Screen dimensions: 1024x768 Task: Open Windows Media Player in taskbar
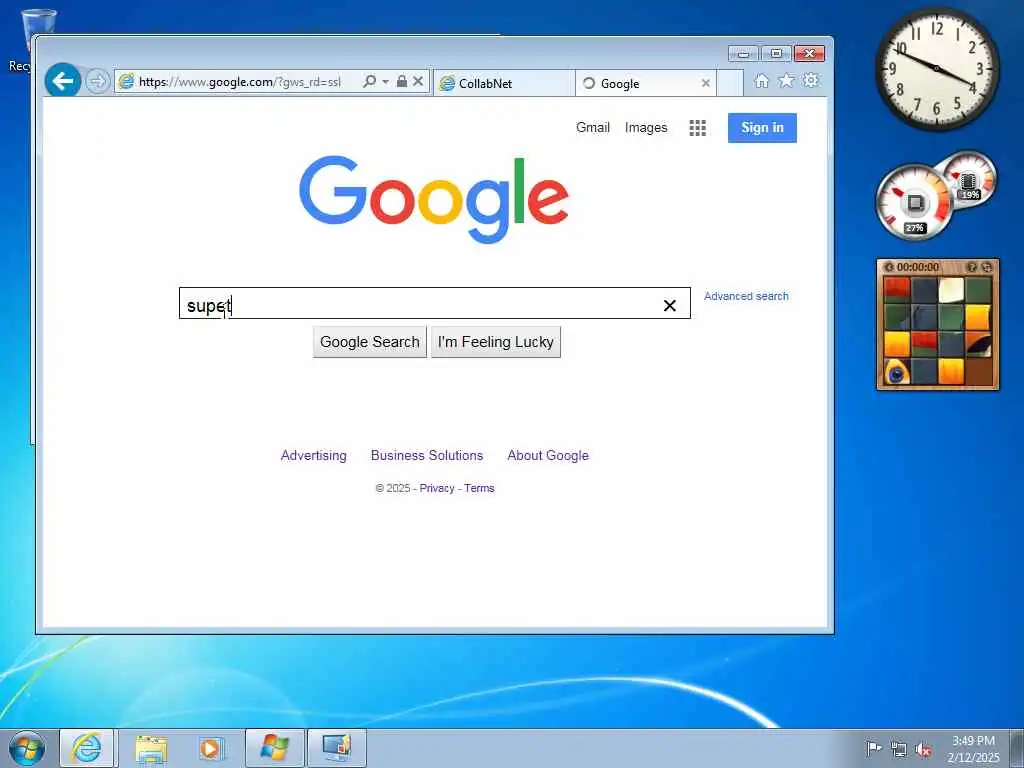click(212, 748)
